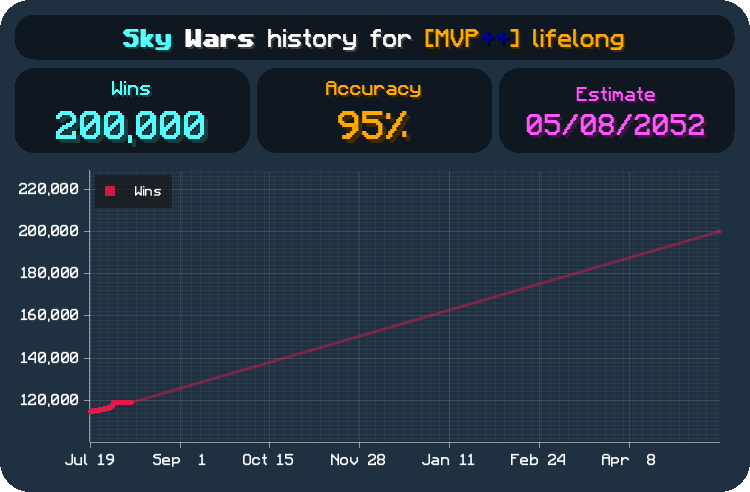Click the Jul 19 x-axis label
This screenshot has height=492, width=750.
tap(89, 460)
